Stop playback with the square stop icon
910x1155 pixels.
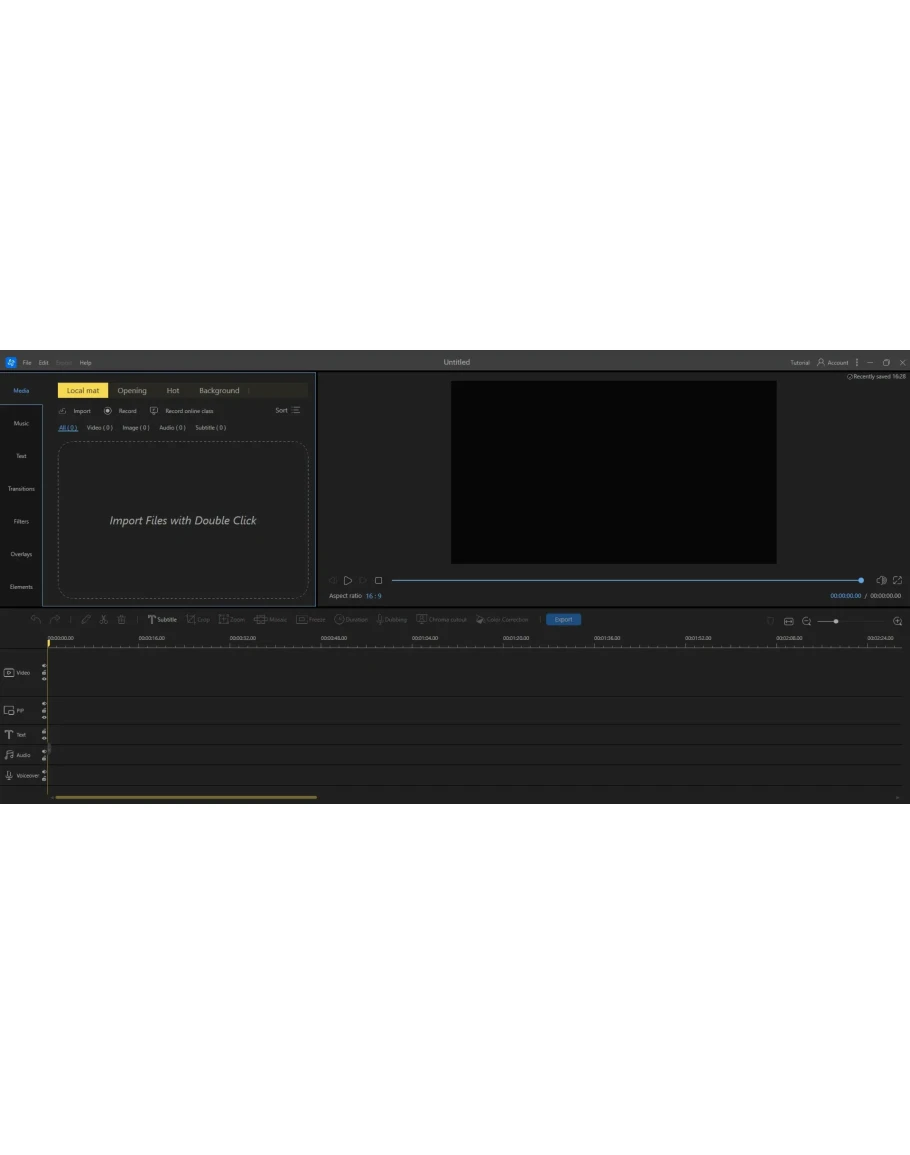point(378,581)
